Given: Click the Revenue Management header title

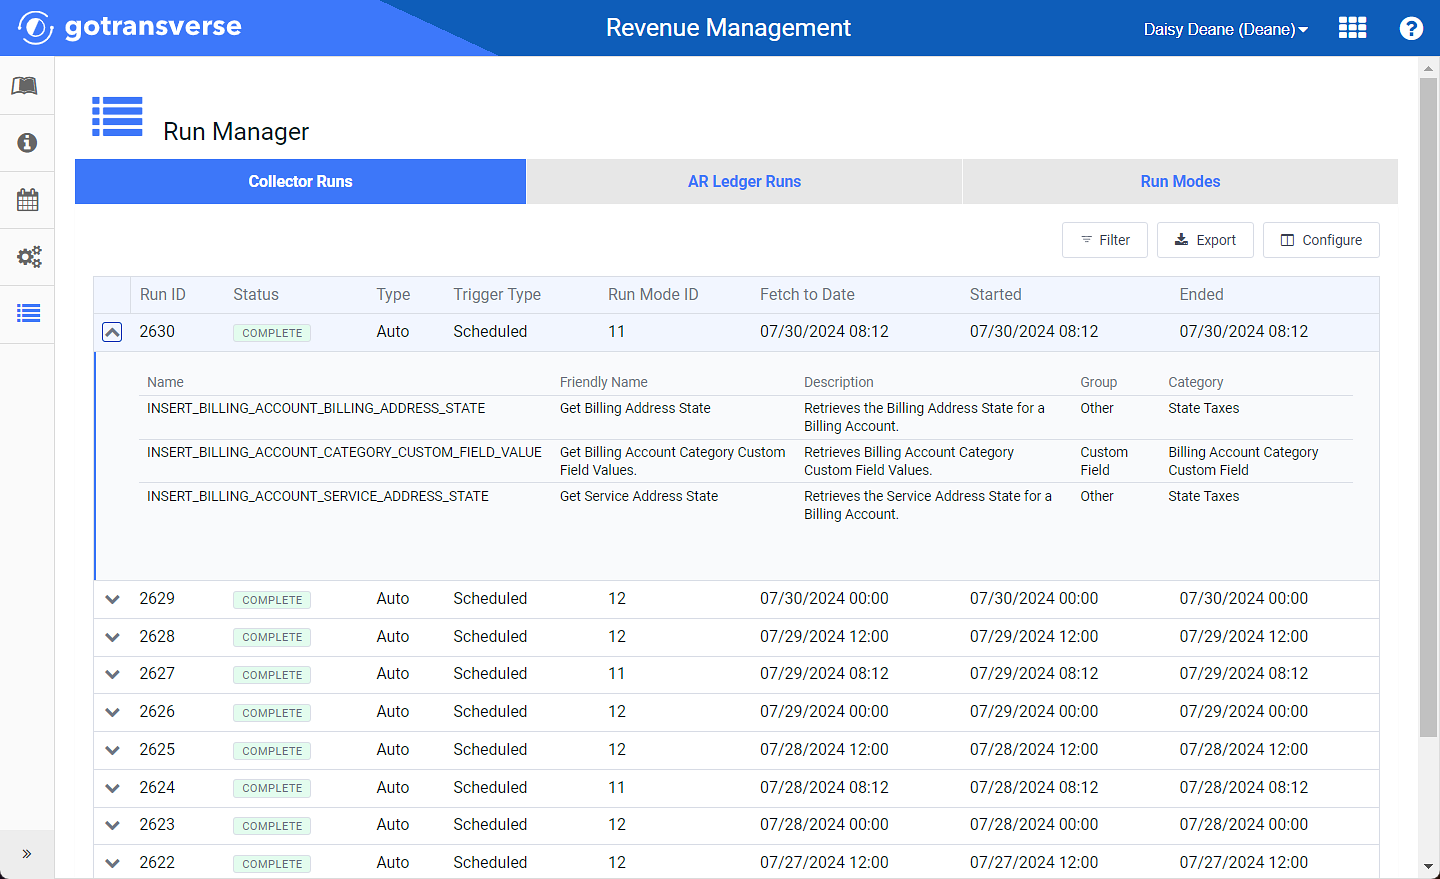Looking at the screenshot, I should (x=728, y=28).
